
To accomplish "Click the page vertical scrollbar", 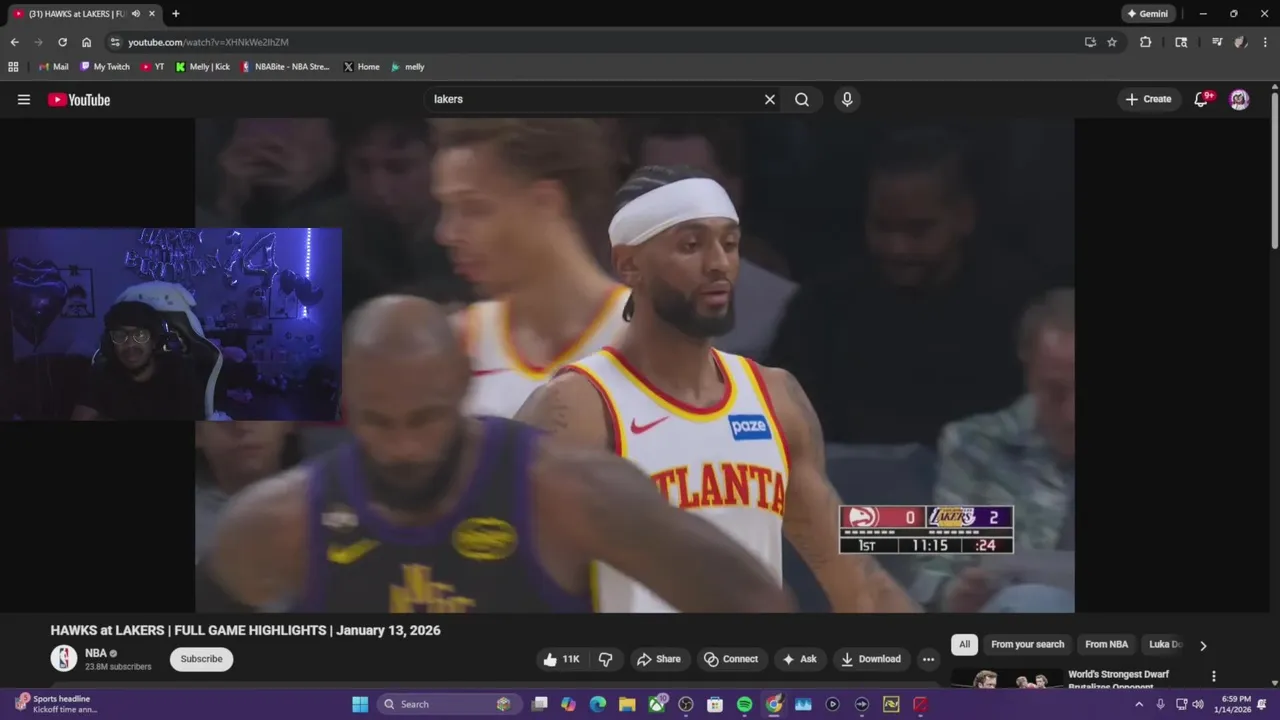I will tap(1274, 170).
